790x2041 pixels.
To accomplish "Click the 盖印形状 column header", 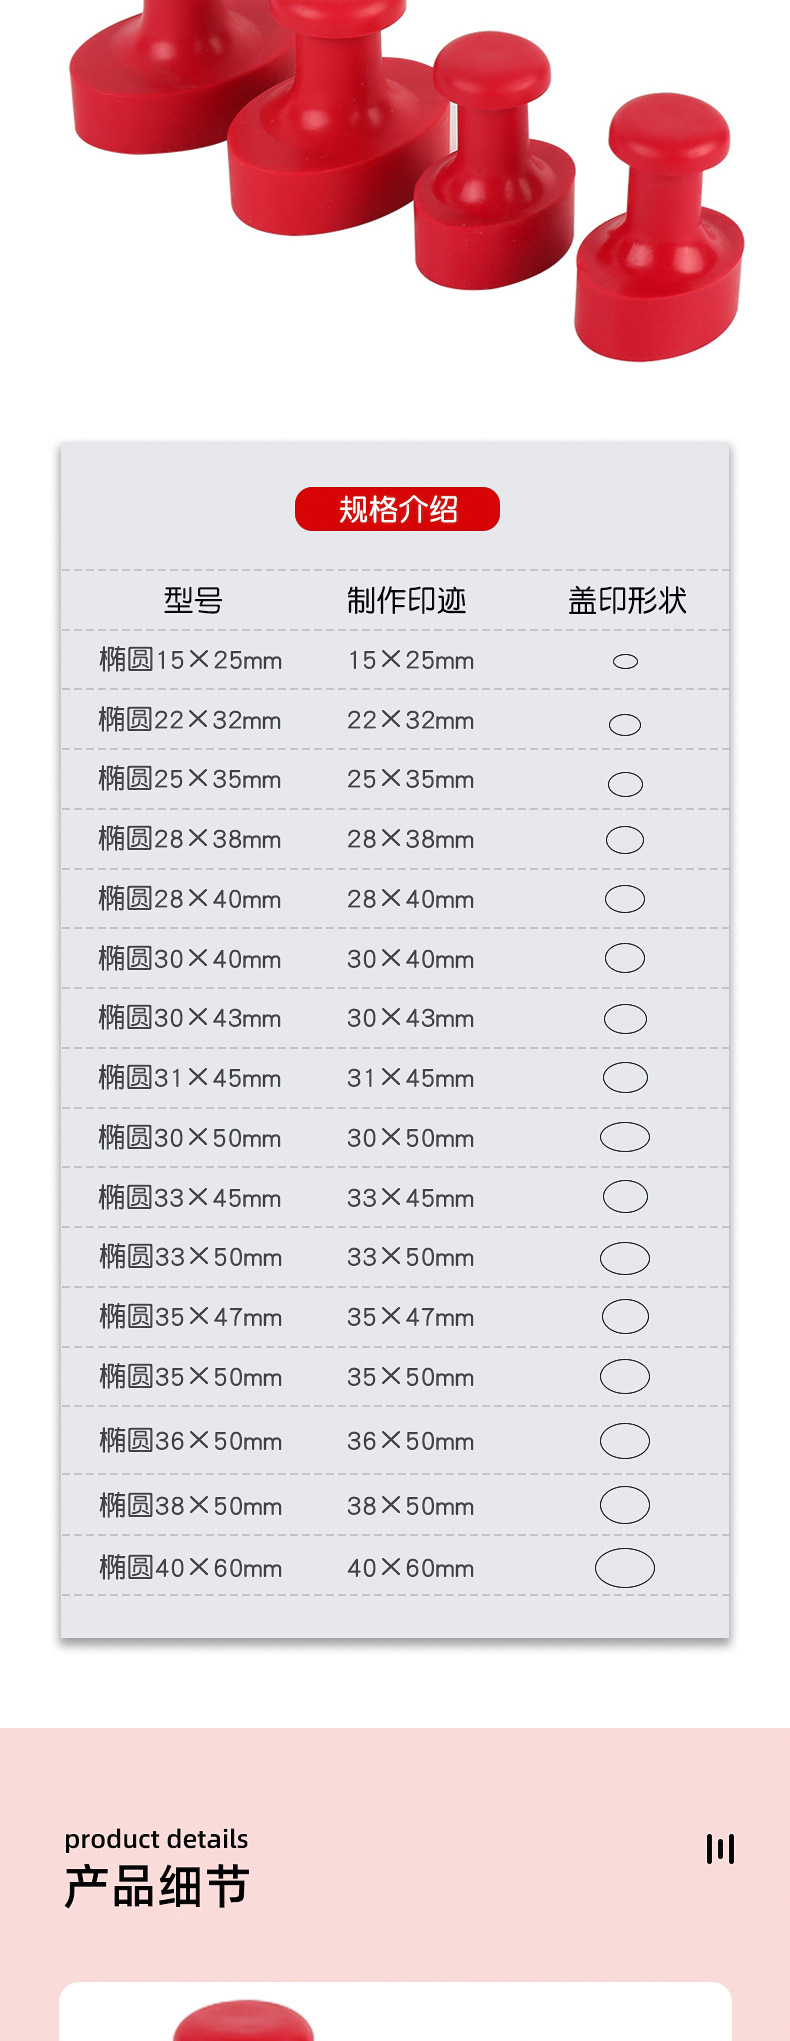I will (627, 600).
